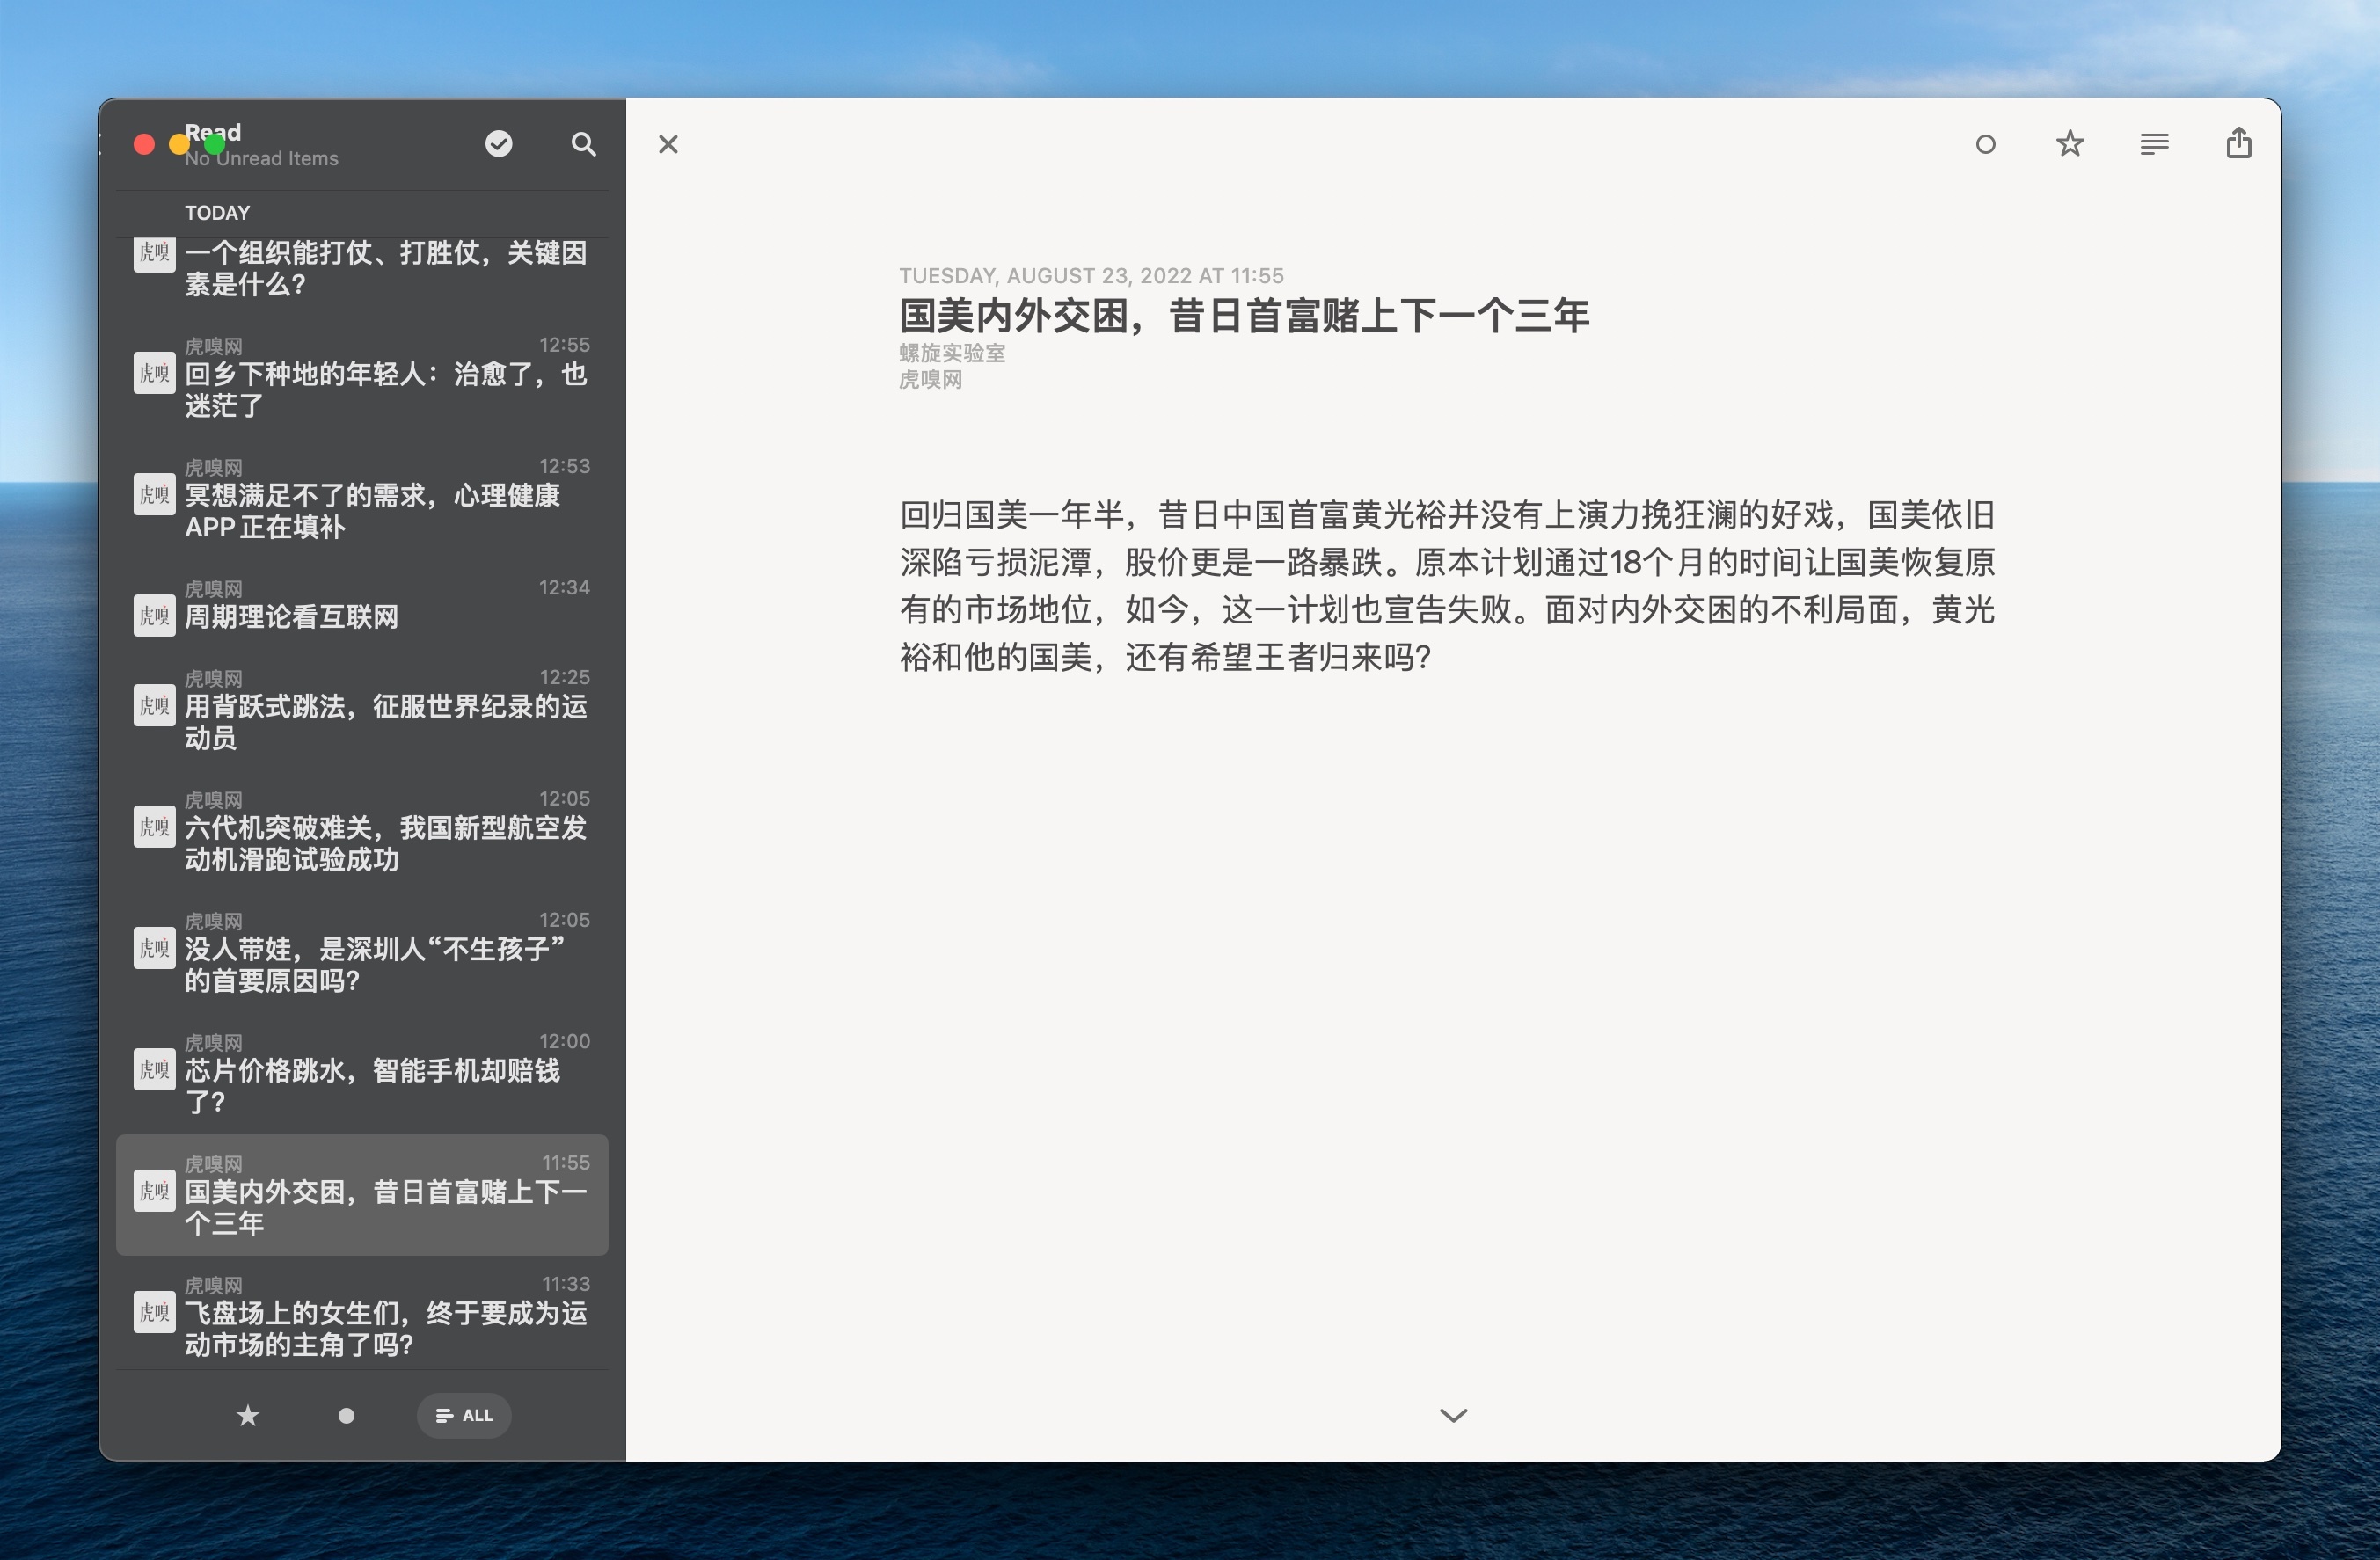Open the article author link 螺旋实验室

coord(950,353)
